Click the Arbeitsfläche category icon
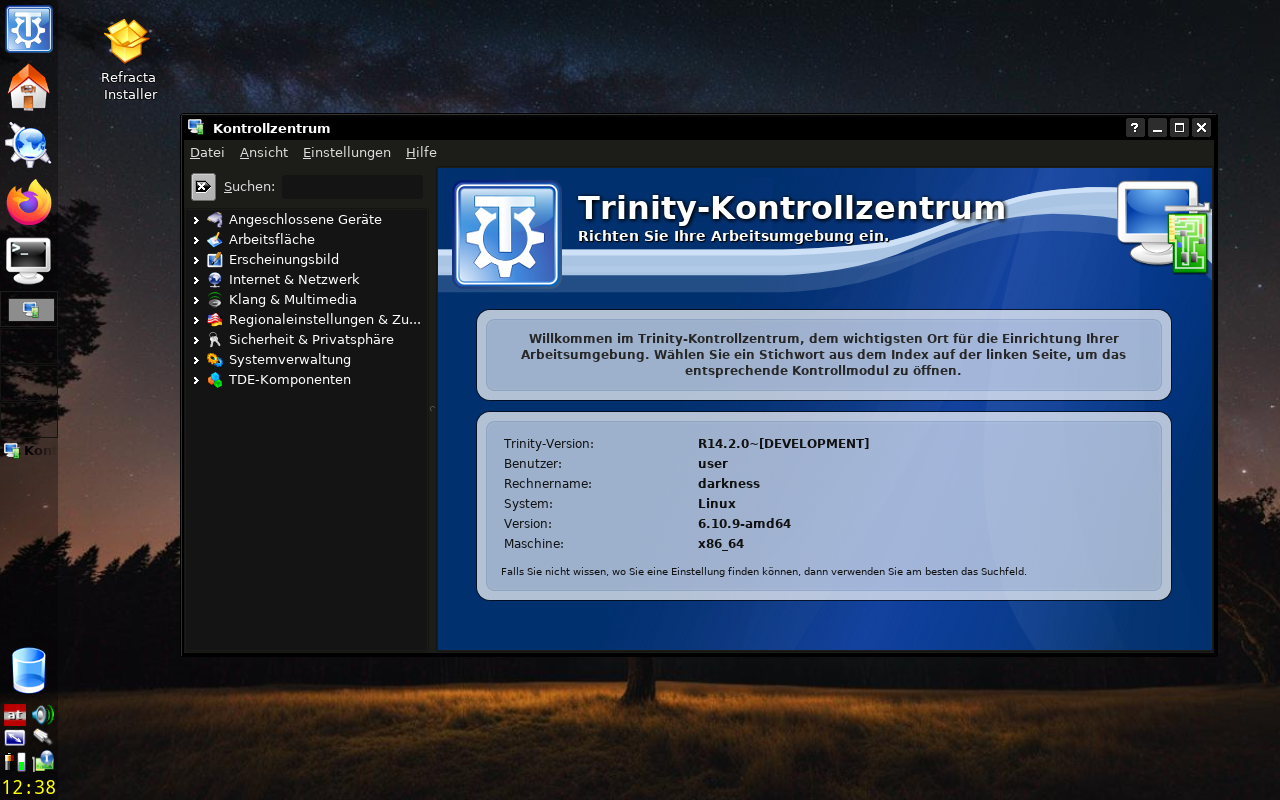The image size is (1280, 800). pos(215,239)
